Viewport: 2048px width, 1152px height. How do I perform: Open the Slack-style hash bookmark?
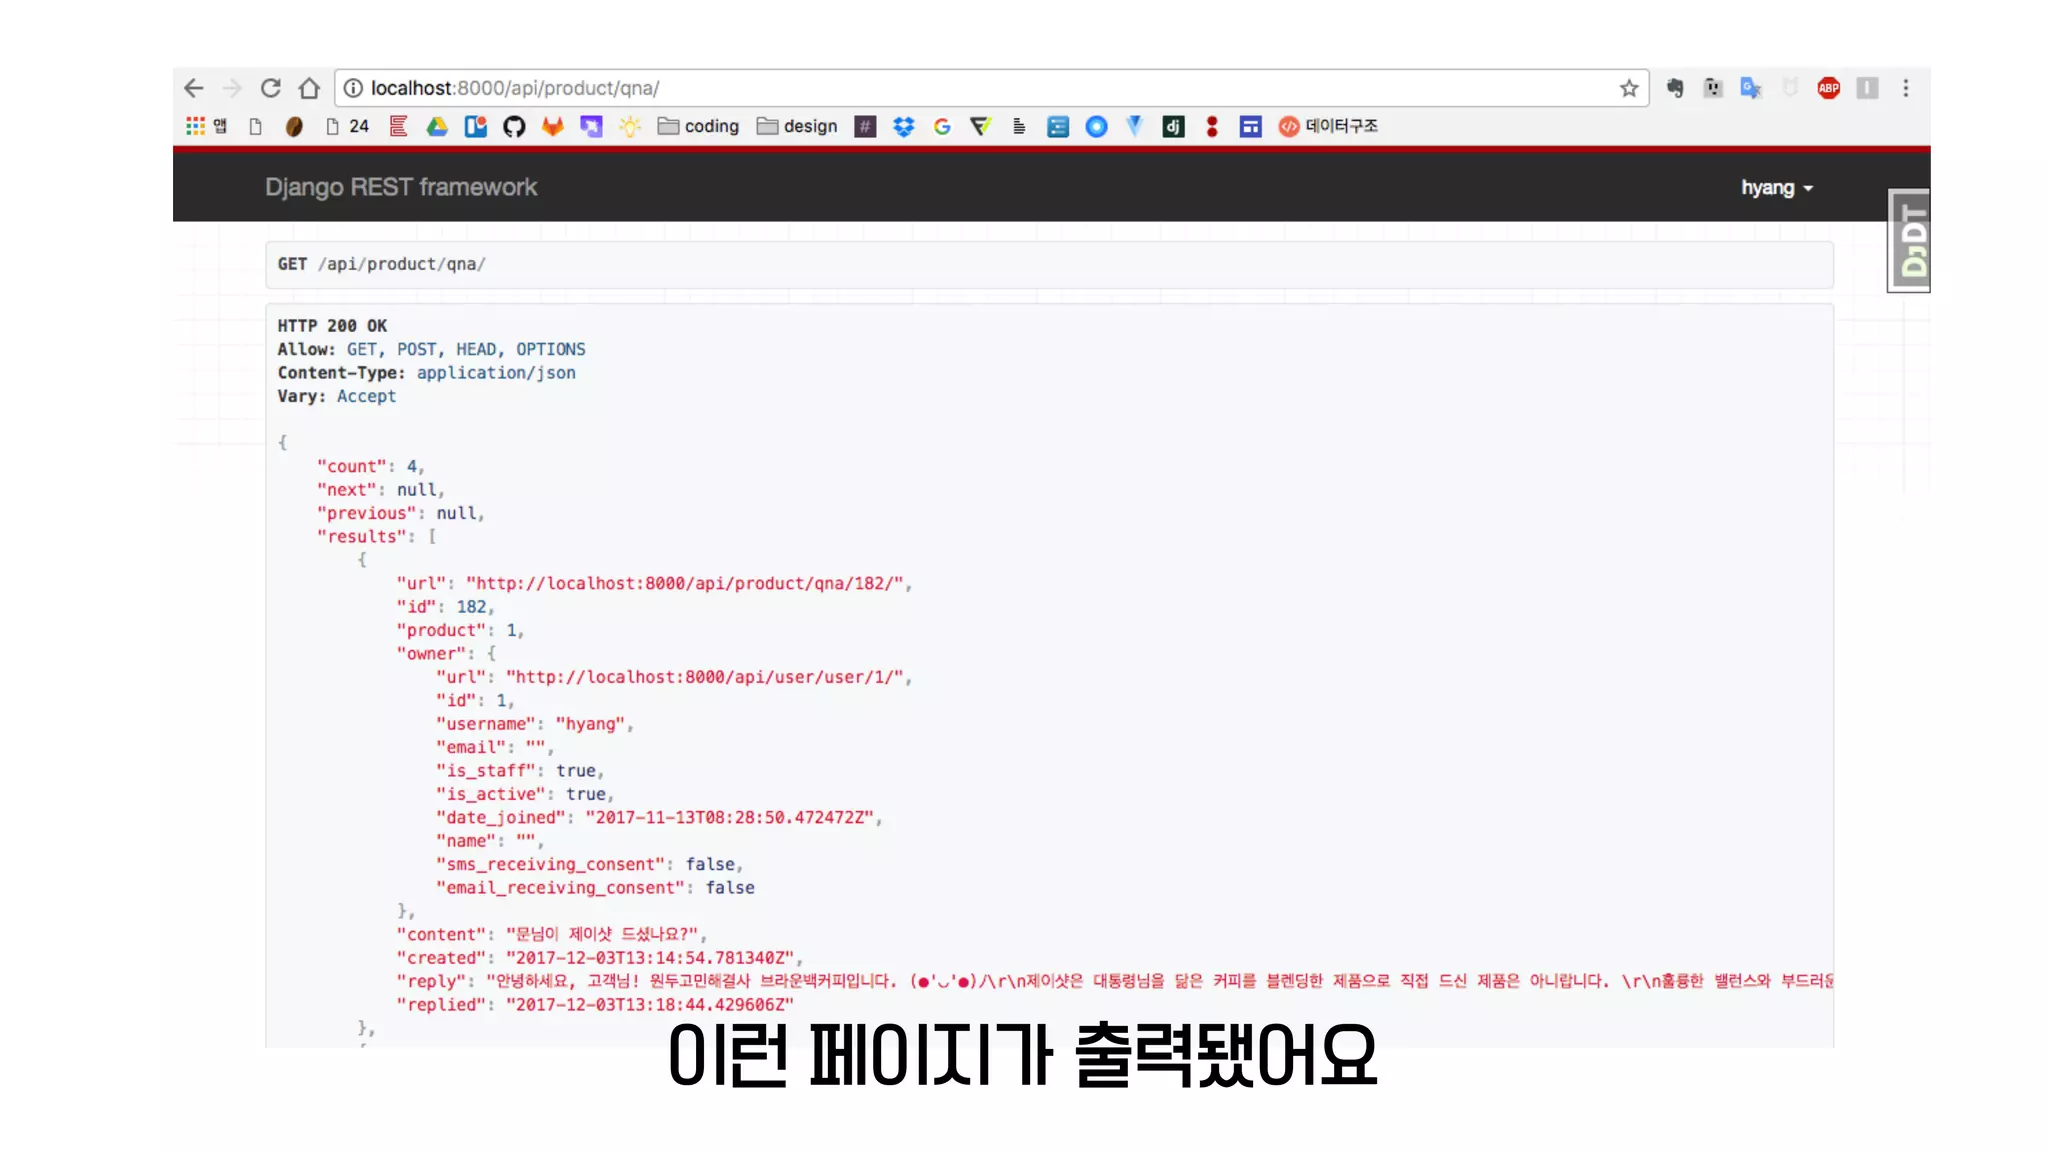click(x=866, y=126)
